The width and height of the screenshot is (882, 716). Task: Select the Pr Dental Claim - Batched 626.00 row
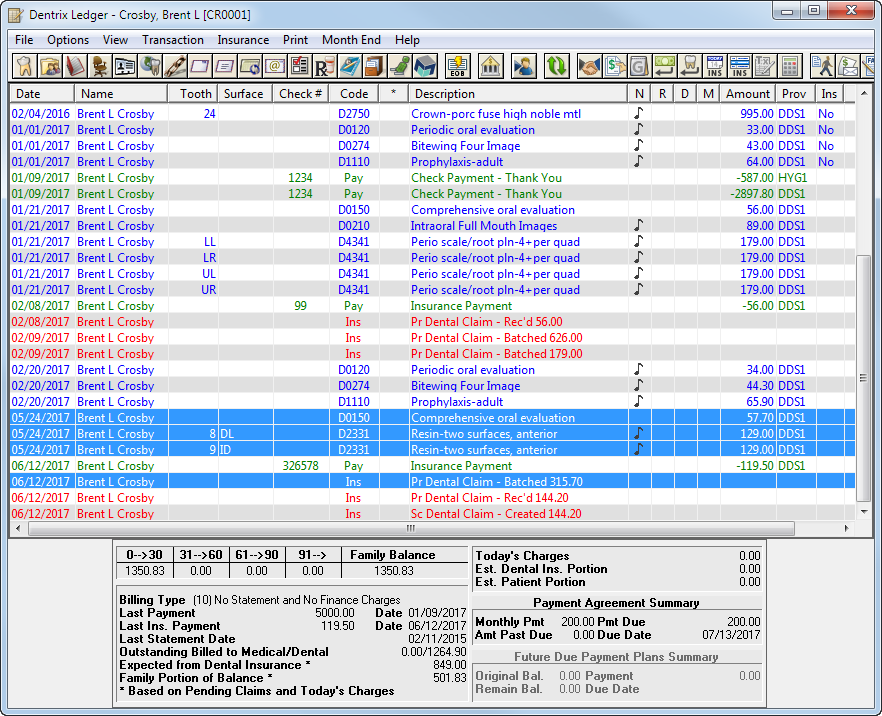433,337
